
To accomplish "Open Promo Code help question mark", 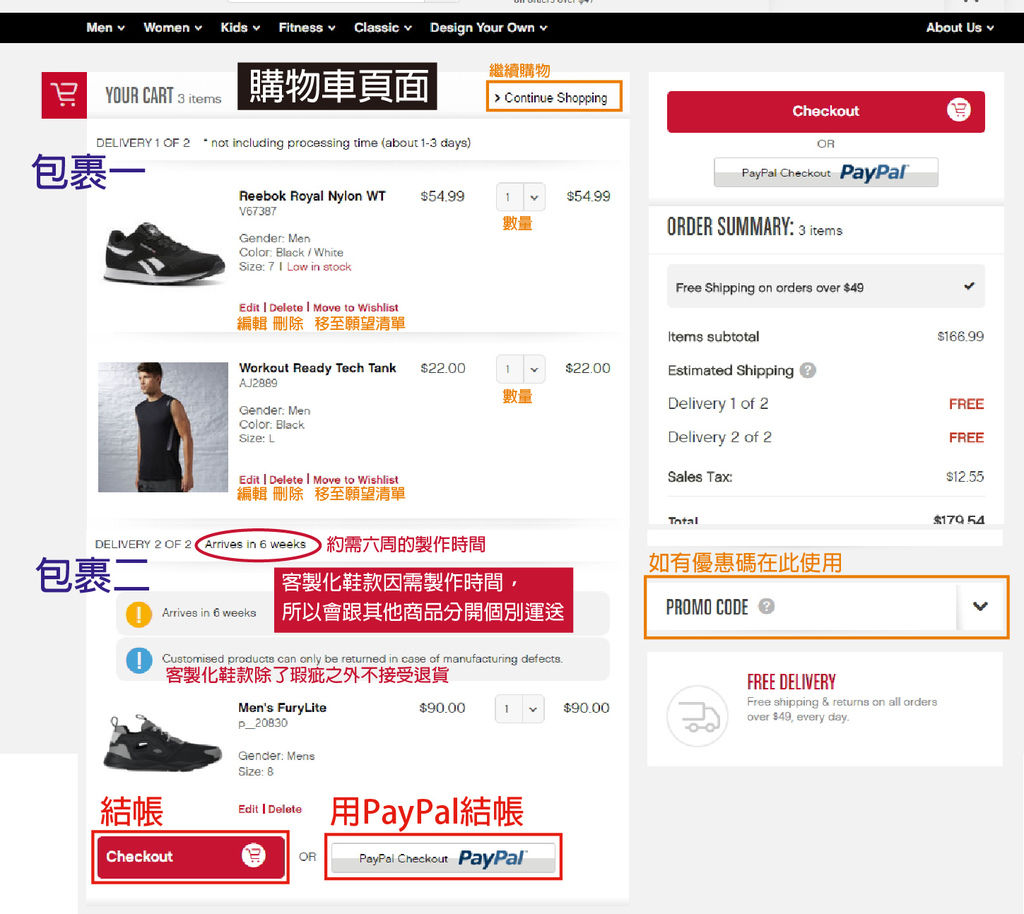I will pos(767,607).
